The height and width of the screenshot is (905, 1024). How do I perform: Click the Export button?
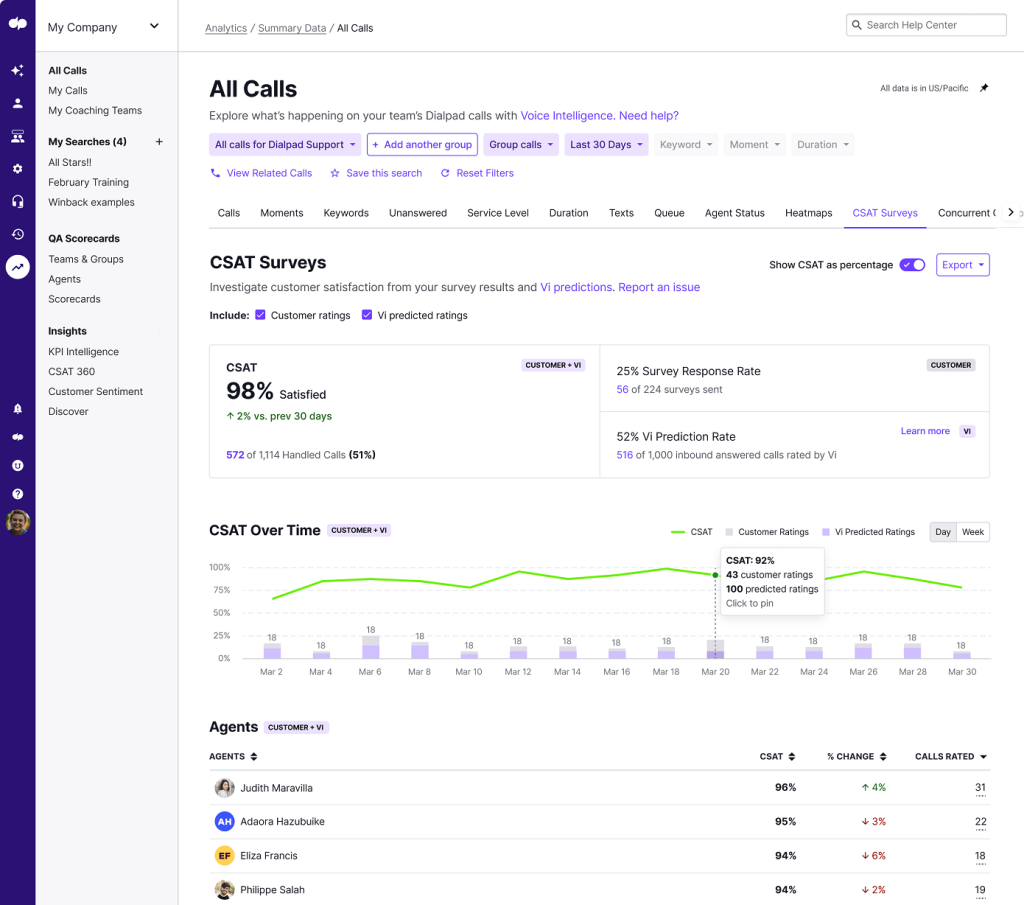[x=962, y=264]
